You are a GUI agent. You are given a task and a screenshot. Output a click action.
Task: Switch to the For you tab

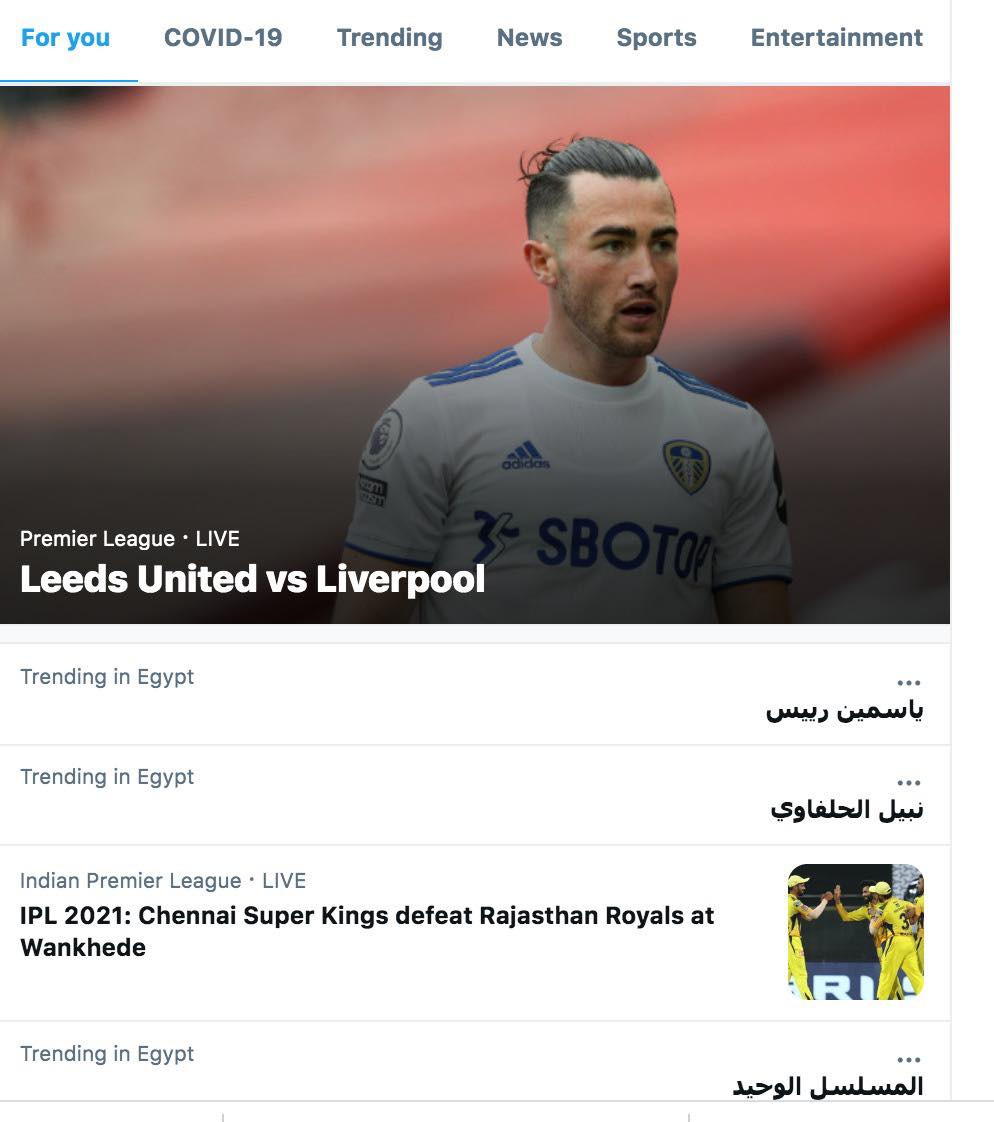[65, 38]
